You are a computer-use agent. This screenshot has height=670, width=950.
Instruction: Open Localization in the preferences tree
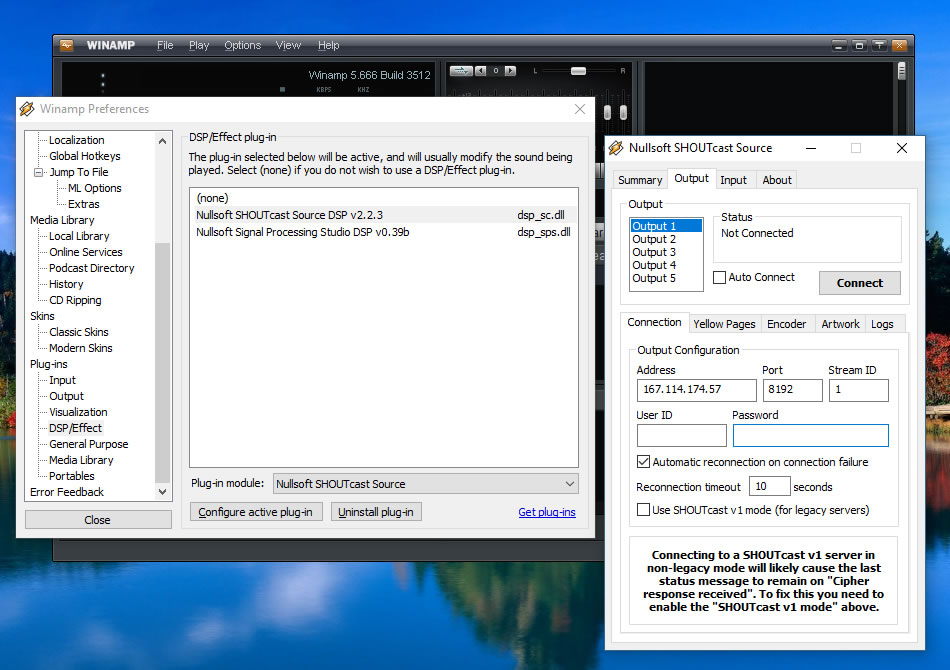pyautogui.click(x=76, y=141)
